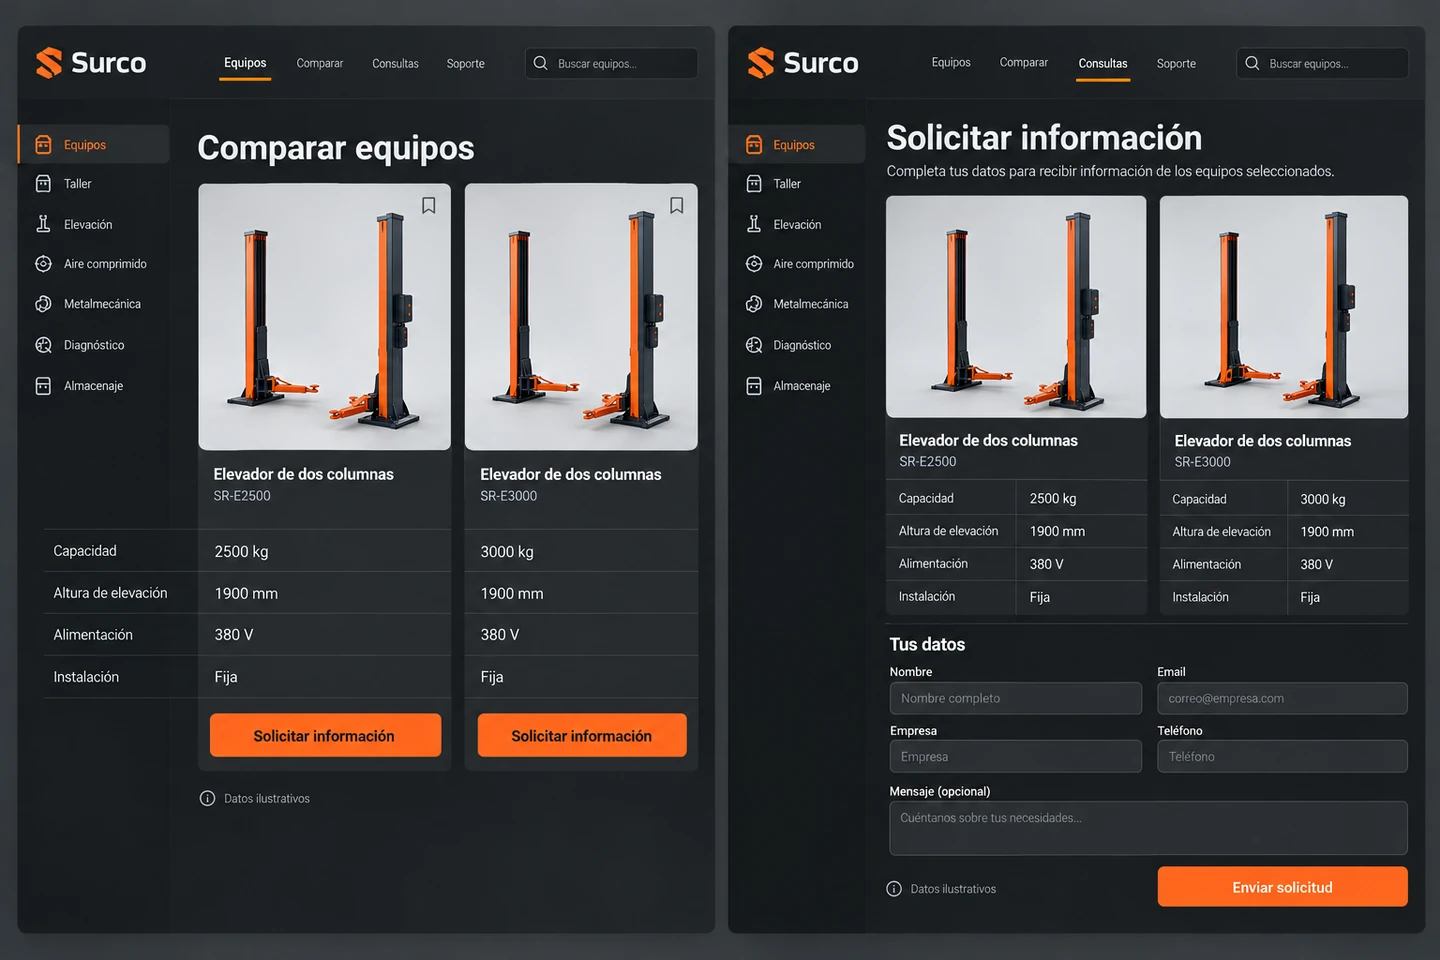1440x960 pixels.
Task: Click the Elevación sidebar icon in the right window
Action: pos(754,224)
